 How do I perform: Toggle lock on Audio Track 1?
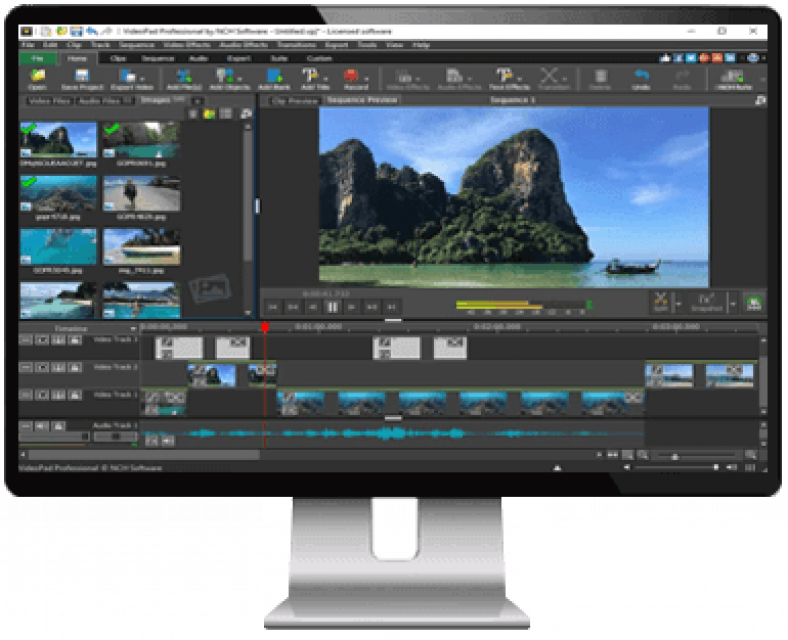point(59,426)
